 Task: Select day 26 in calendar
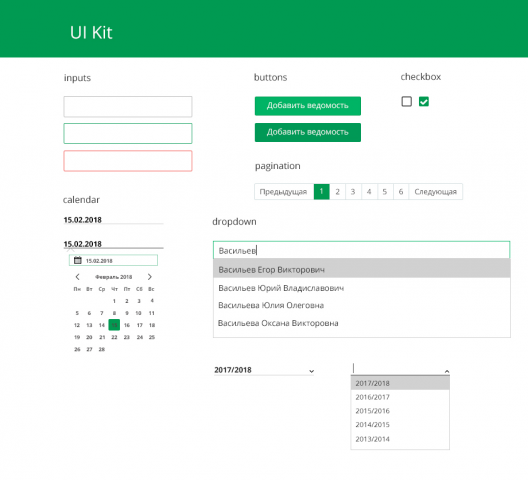(x=77, y=349)
